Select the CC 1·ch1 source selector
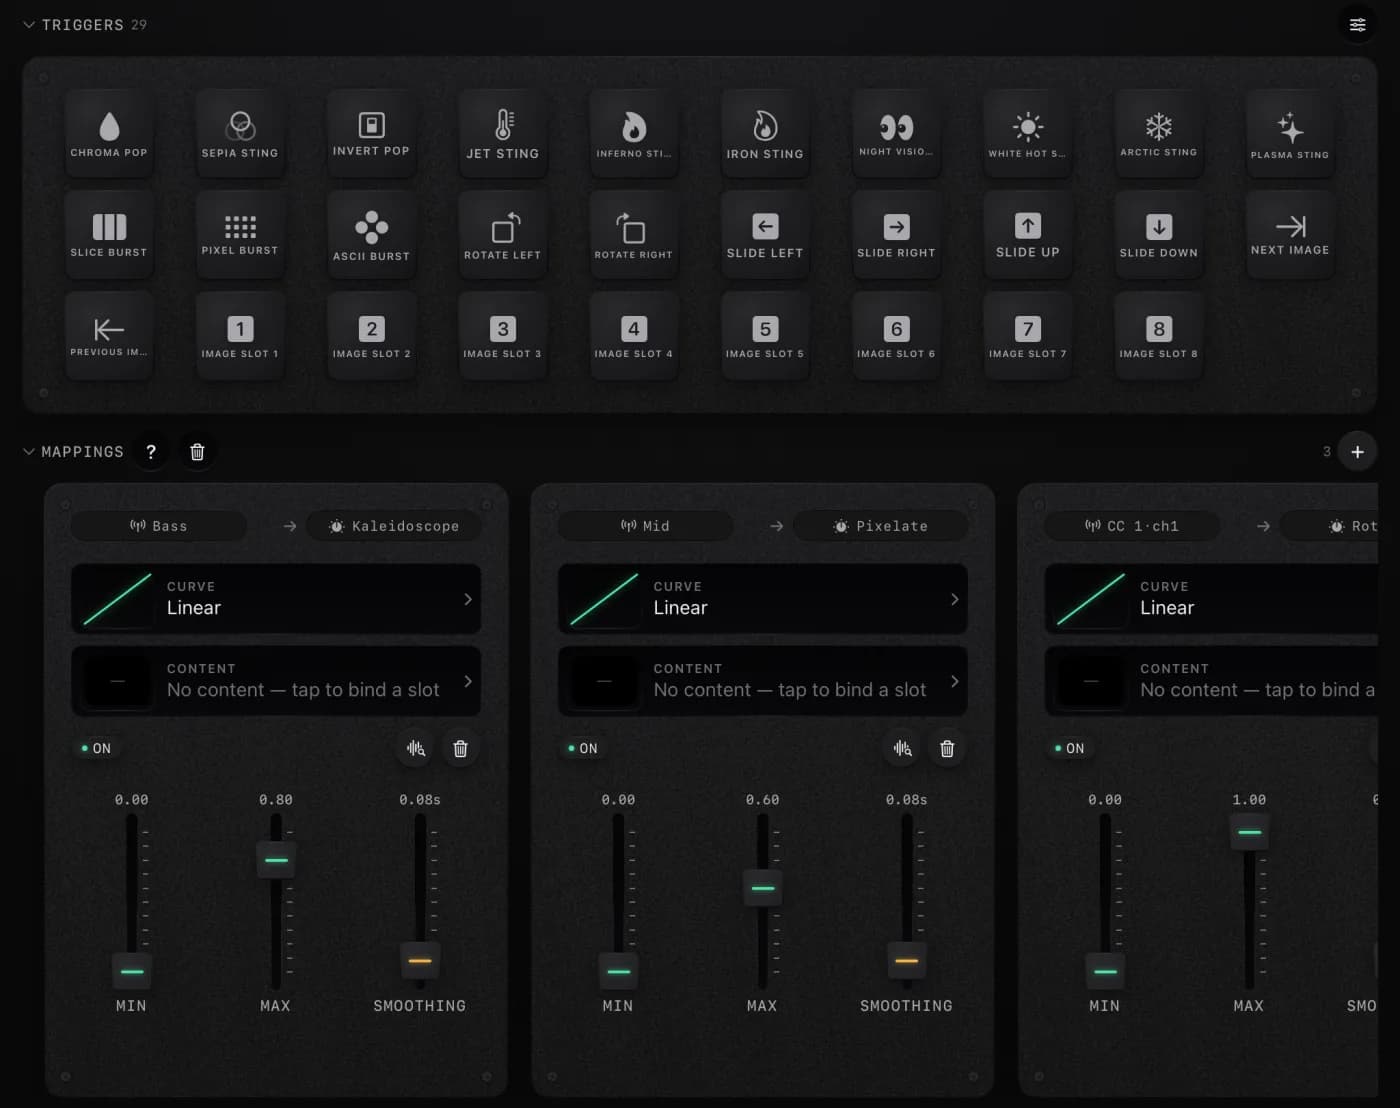1400x1108 pixels. 1132,526
